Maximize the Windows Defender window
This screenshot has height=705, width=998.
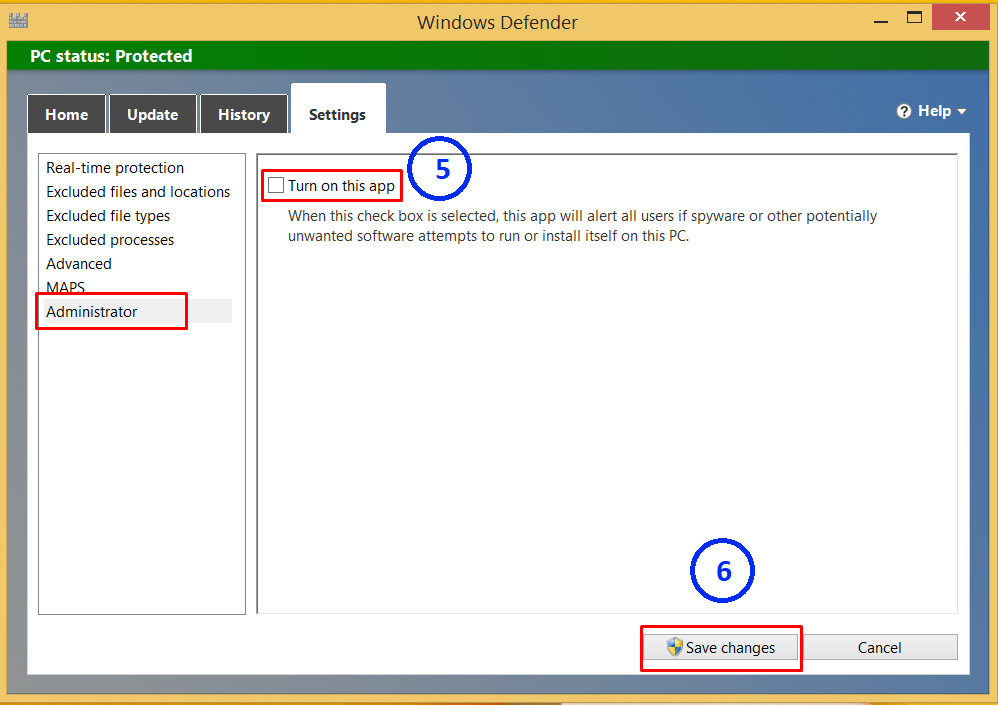913,17
